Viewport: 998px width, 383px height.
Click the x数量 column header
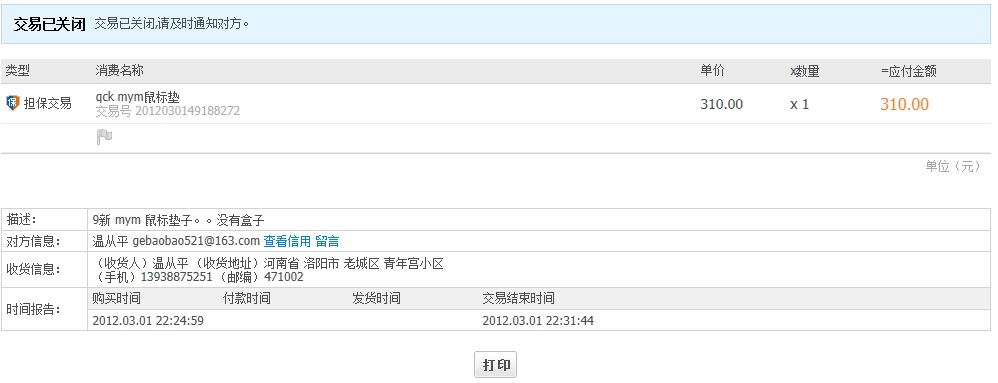(805, 71)
